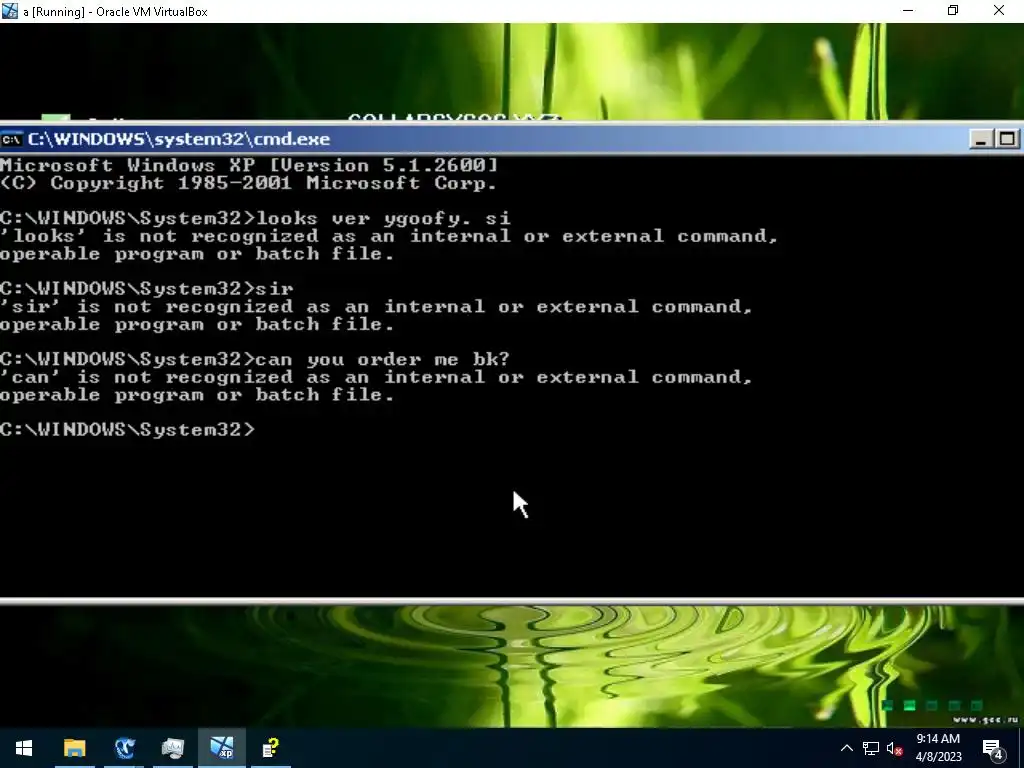Click the 'looks ver ygoofy. si' command line

point(255,218)
